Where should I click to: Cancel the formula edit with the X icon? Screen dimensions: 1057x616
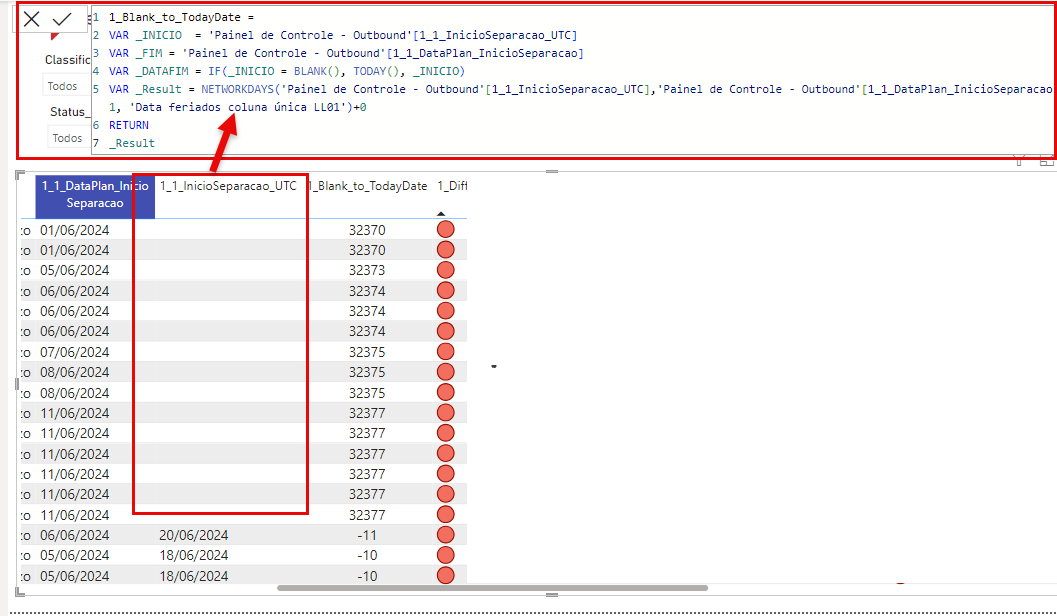[32, 19]
